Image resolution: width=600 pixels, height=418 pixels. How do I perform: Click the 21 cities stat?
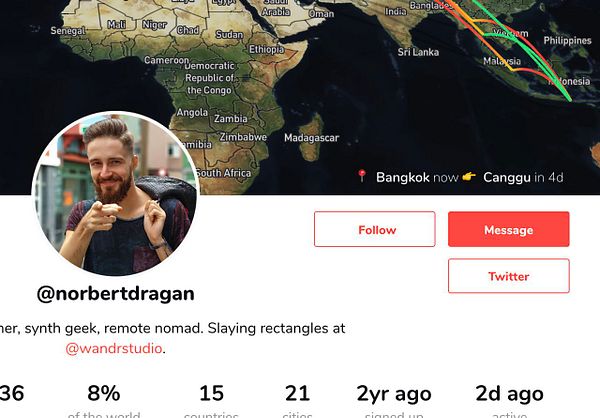(297, 401)
